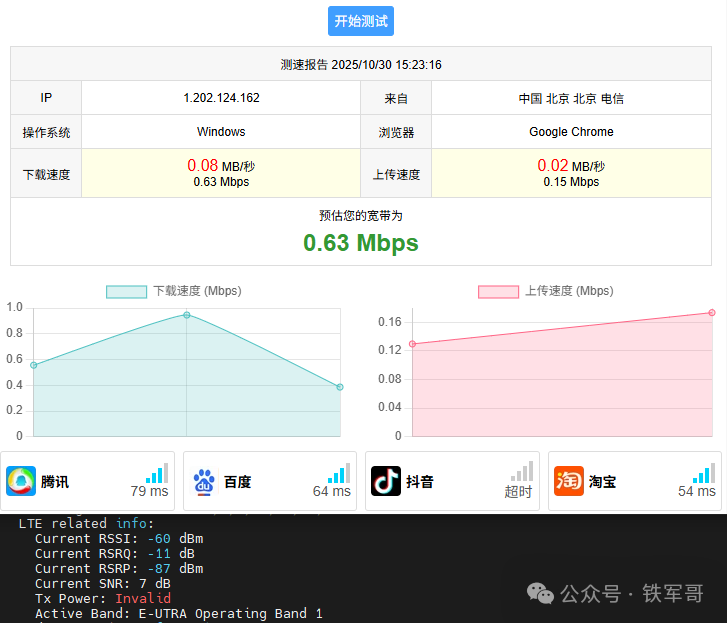Click the Tencent penguin icon
This screenshot has width=727, height=623.
pyautogui.click(x=21, y=481)
